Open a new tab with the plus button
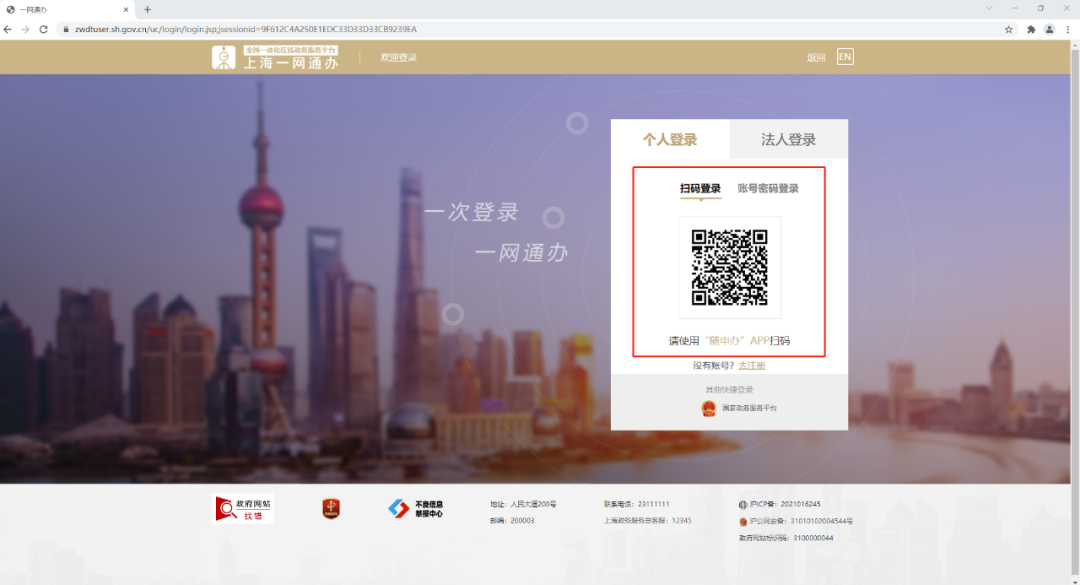This screenshot has height=585, width=1080. (x=146, y=9)
